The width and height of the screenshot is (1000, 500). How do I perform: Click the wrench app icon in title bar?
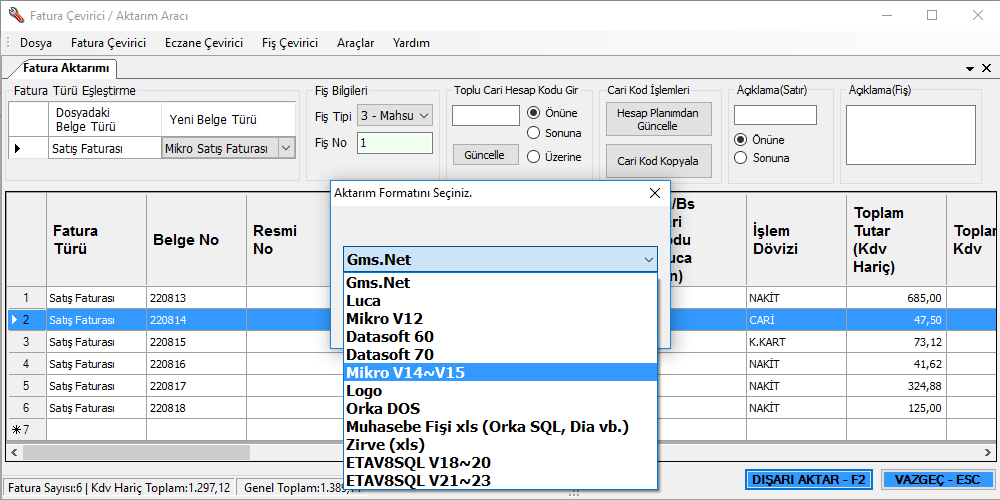16,15
